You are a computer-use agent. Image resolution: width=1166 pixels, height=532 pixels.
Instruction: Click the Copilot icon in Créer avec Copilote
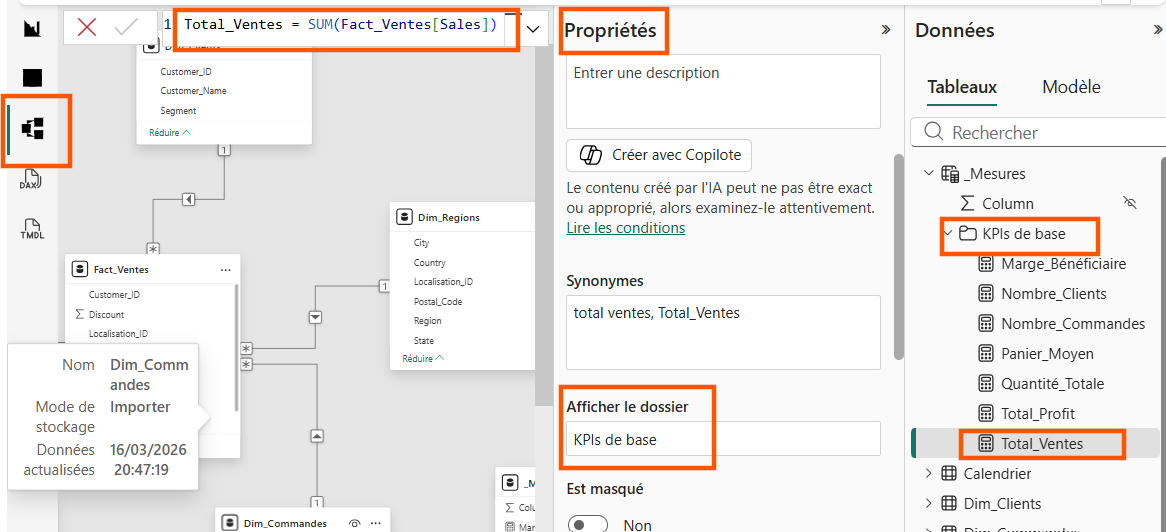tap(590, 156)
